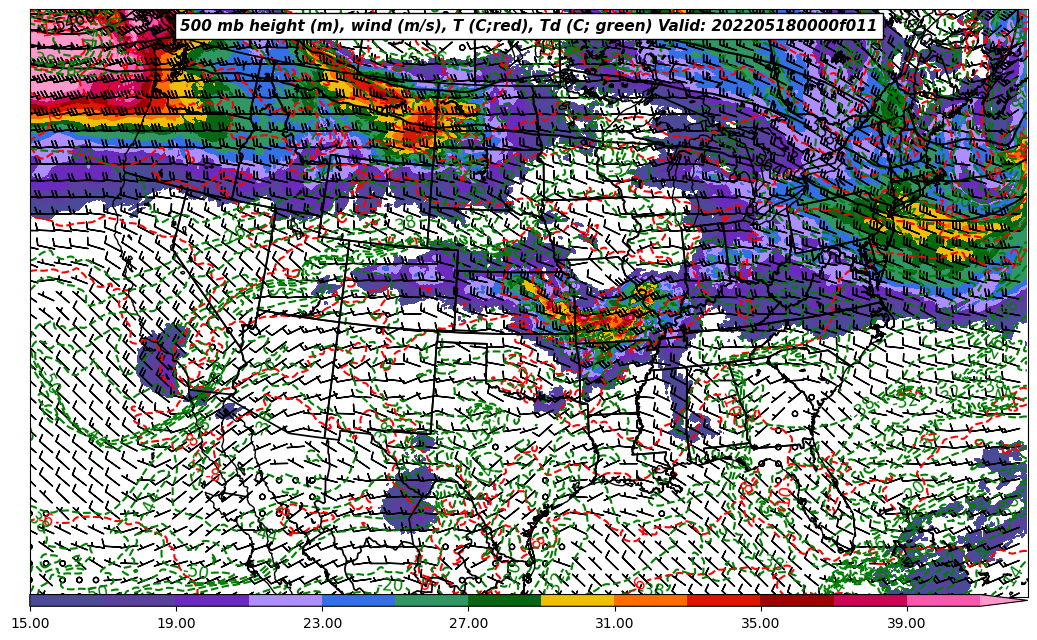Click the 15.00 colorbar tick label
Screen dimensions: 1037x640
[31, 623]
